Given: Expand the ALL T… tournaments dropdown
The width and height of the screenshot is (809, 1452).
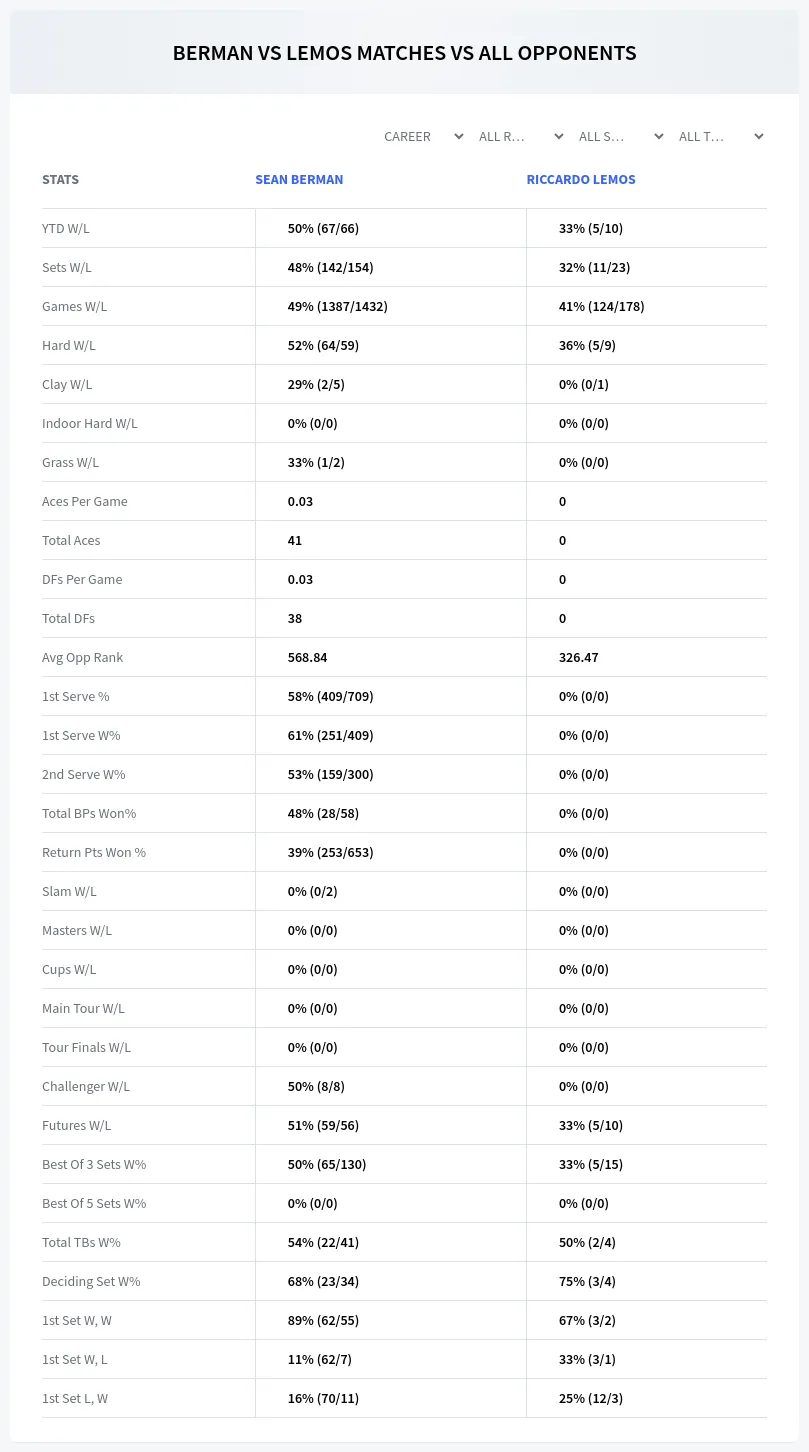Looking at the screenshot, I should [x=719, y=136].
